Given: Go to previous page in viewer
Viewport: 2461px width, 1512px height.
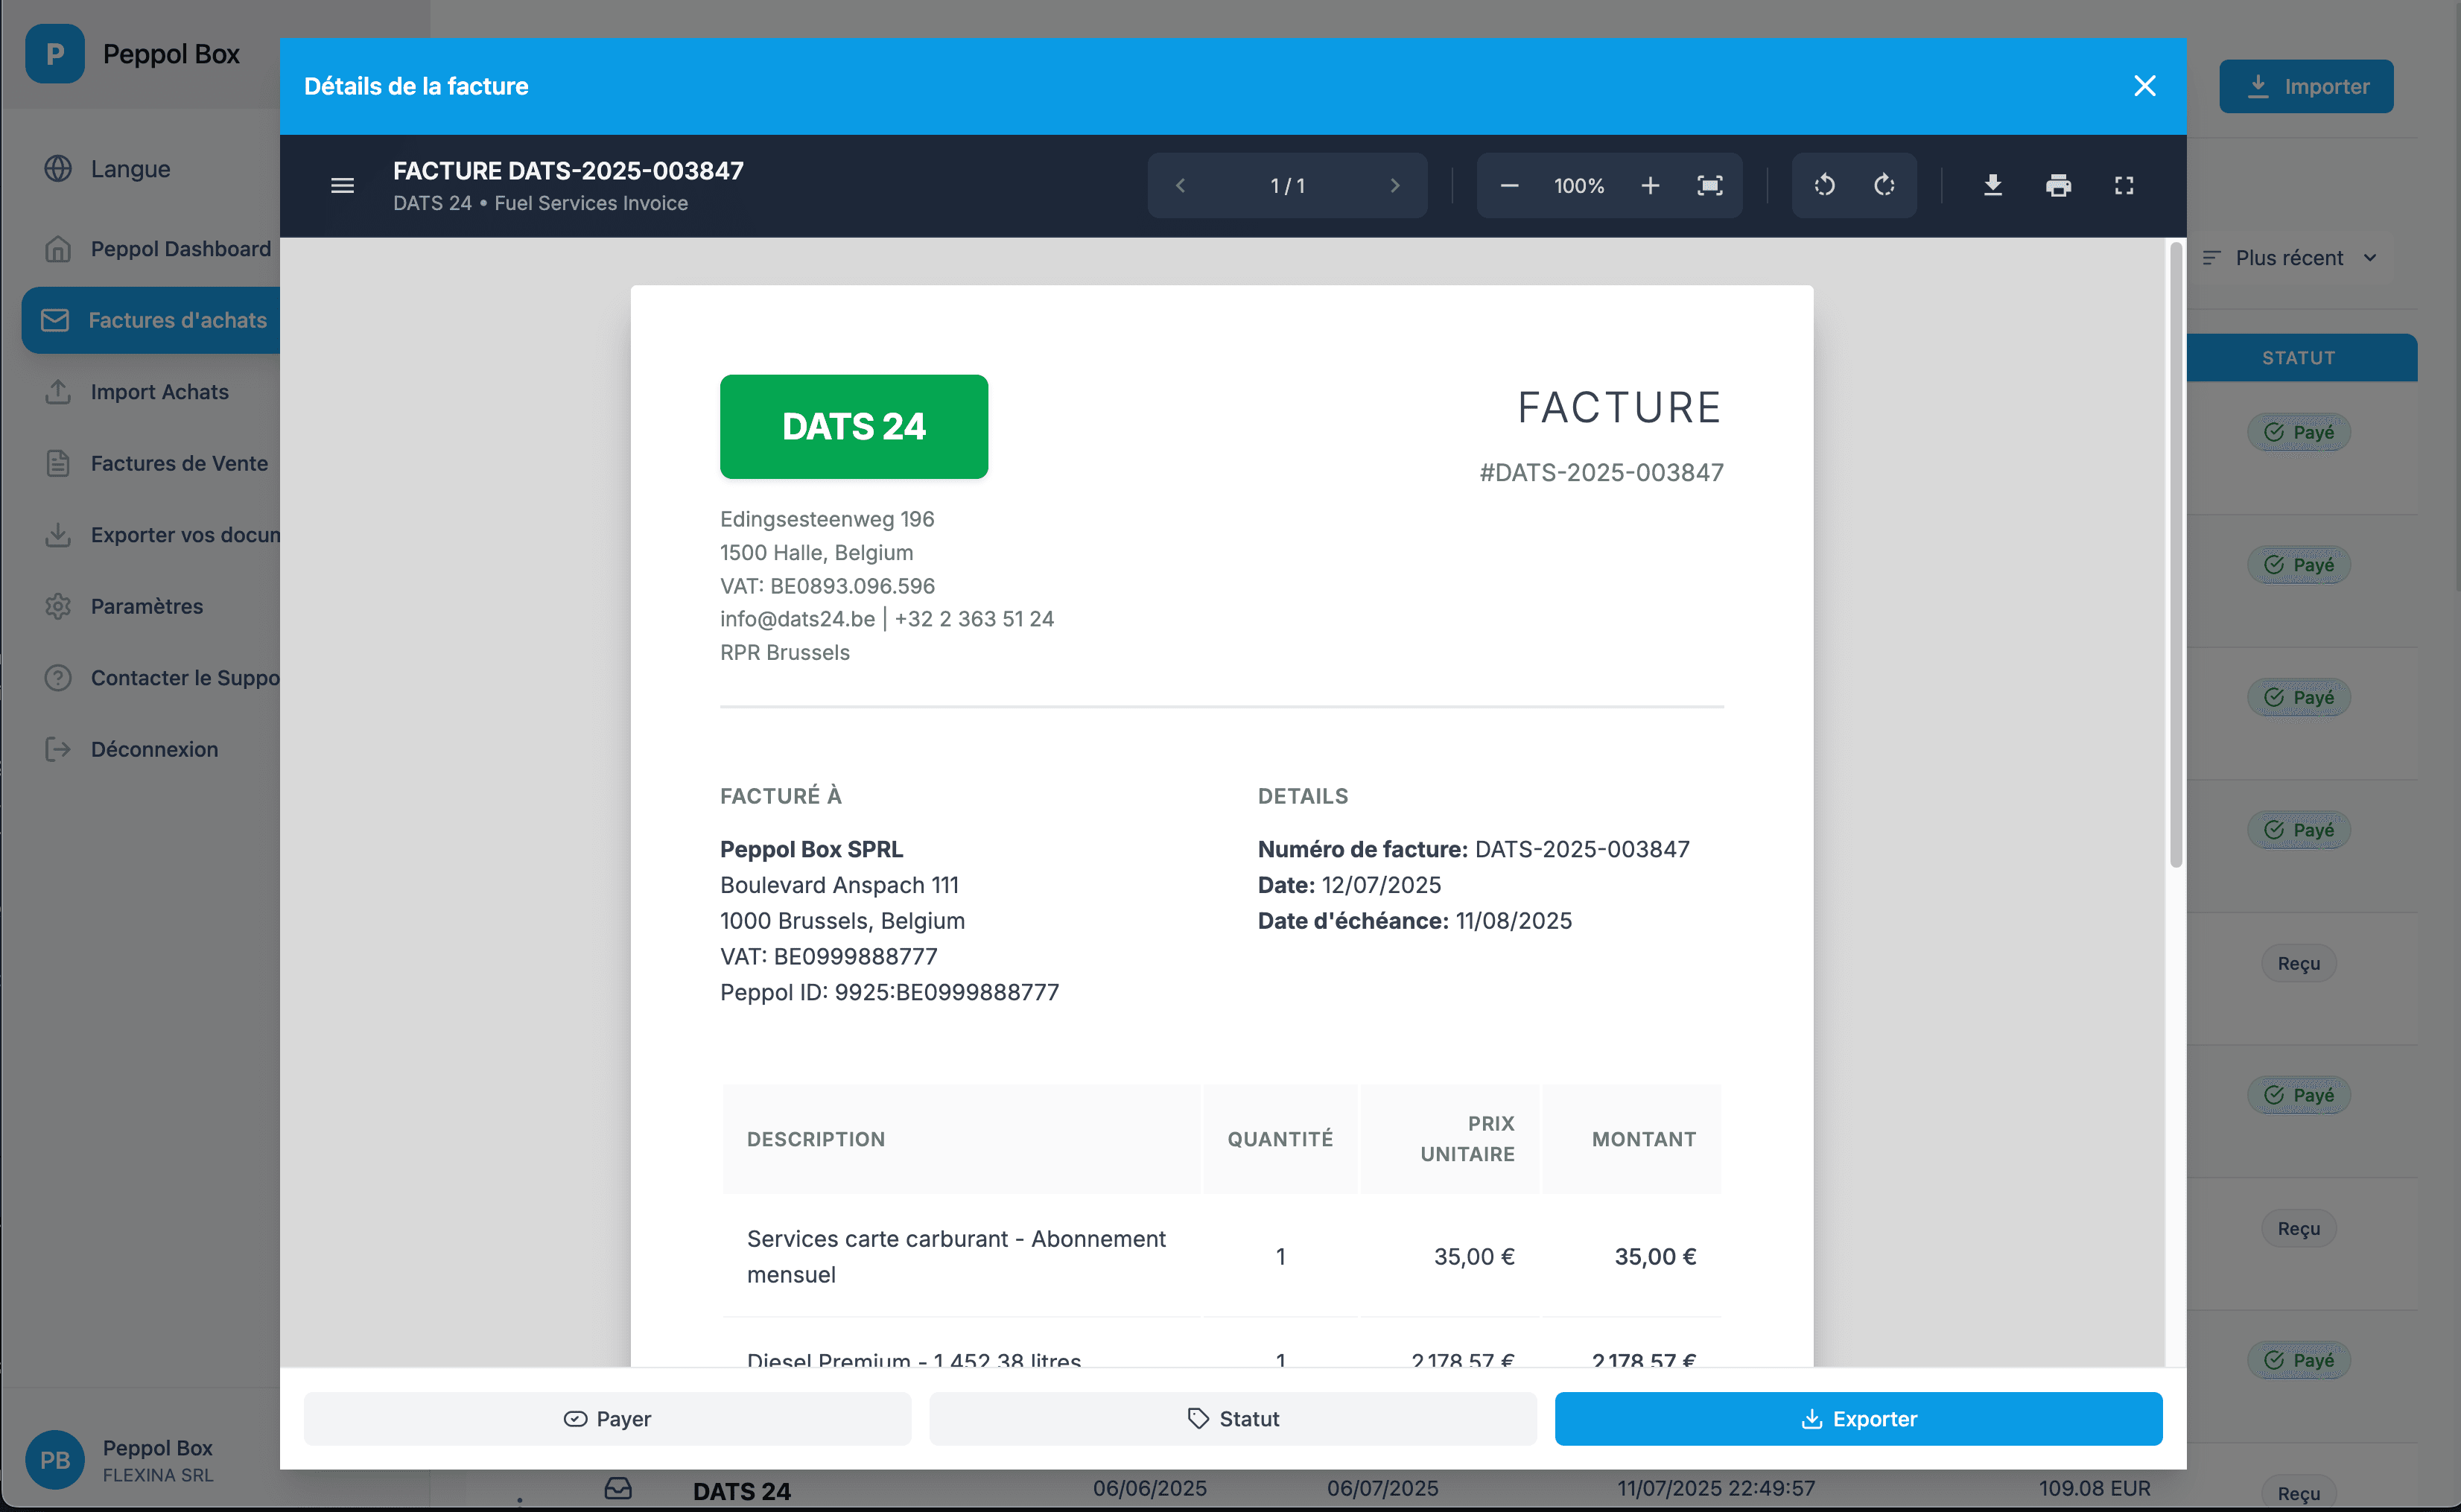Looking at the screenshot, I should [1180, 186].
